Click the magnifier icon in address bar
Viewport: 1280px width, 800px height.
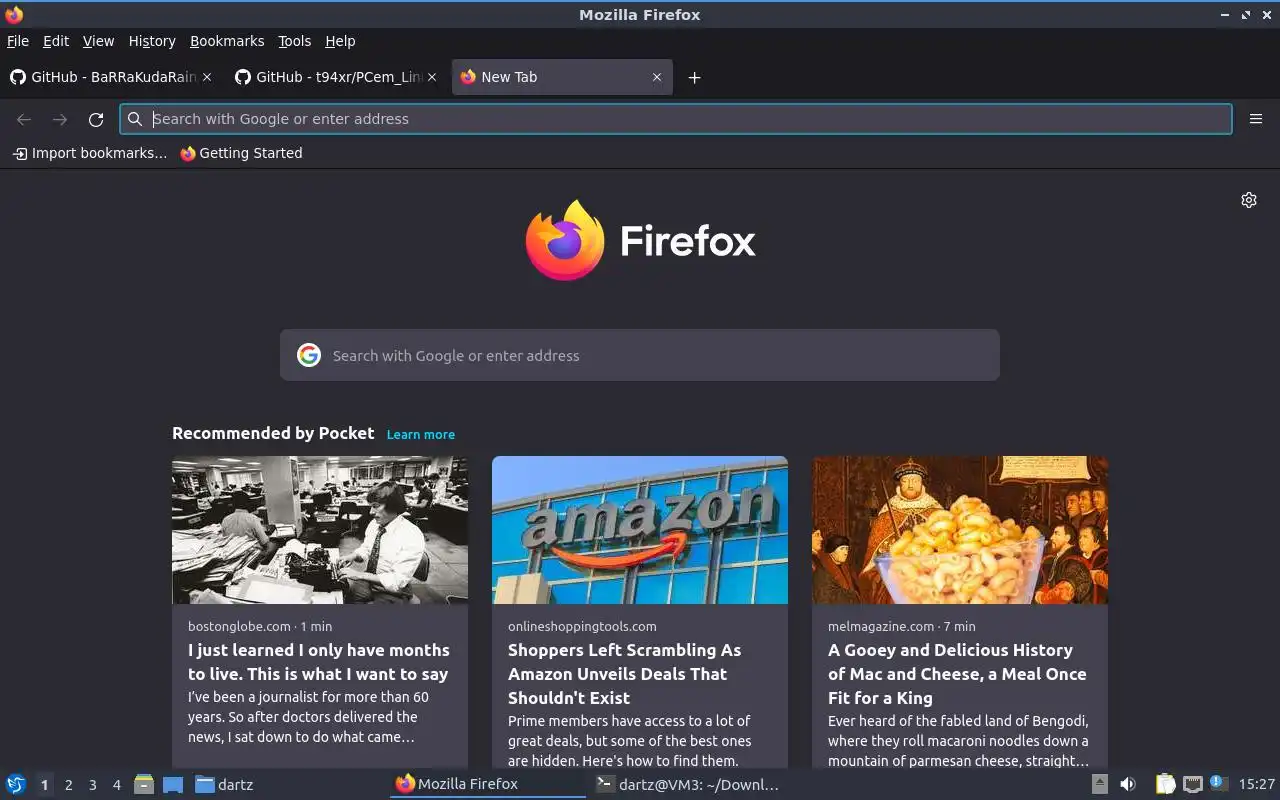(x=135, y=119)
